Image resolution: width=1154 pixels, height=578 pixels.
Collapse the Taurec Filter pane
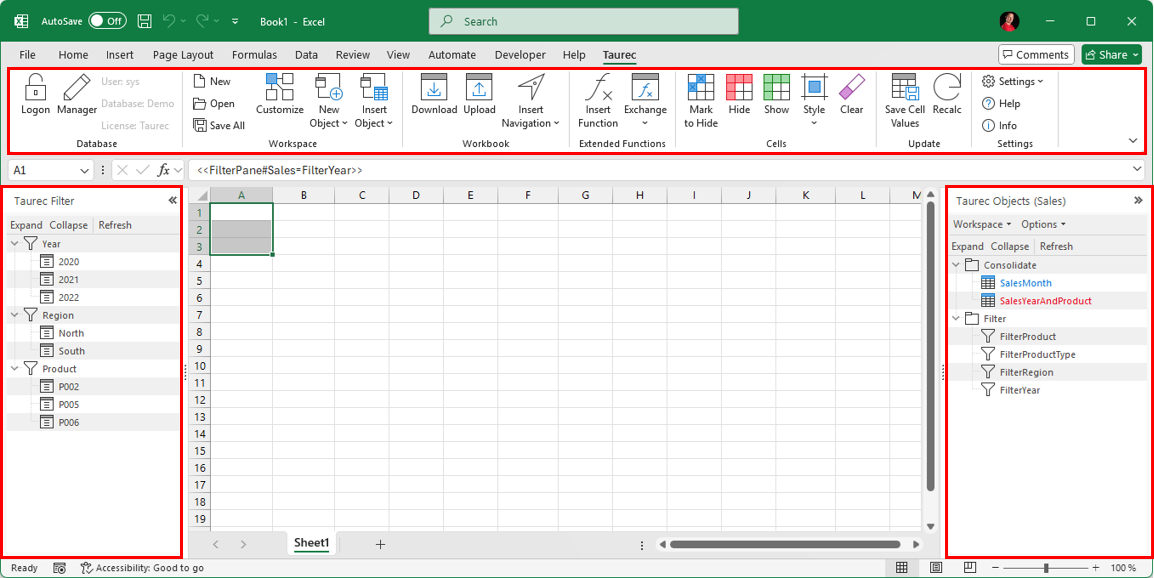172,200
